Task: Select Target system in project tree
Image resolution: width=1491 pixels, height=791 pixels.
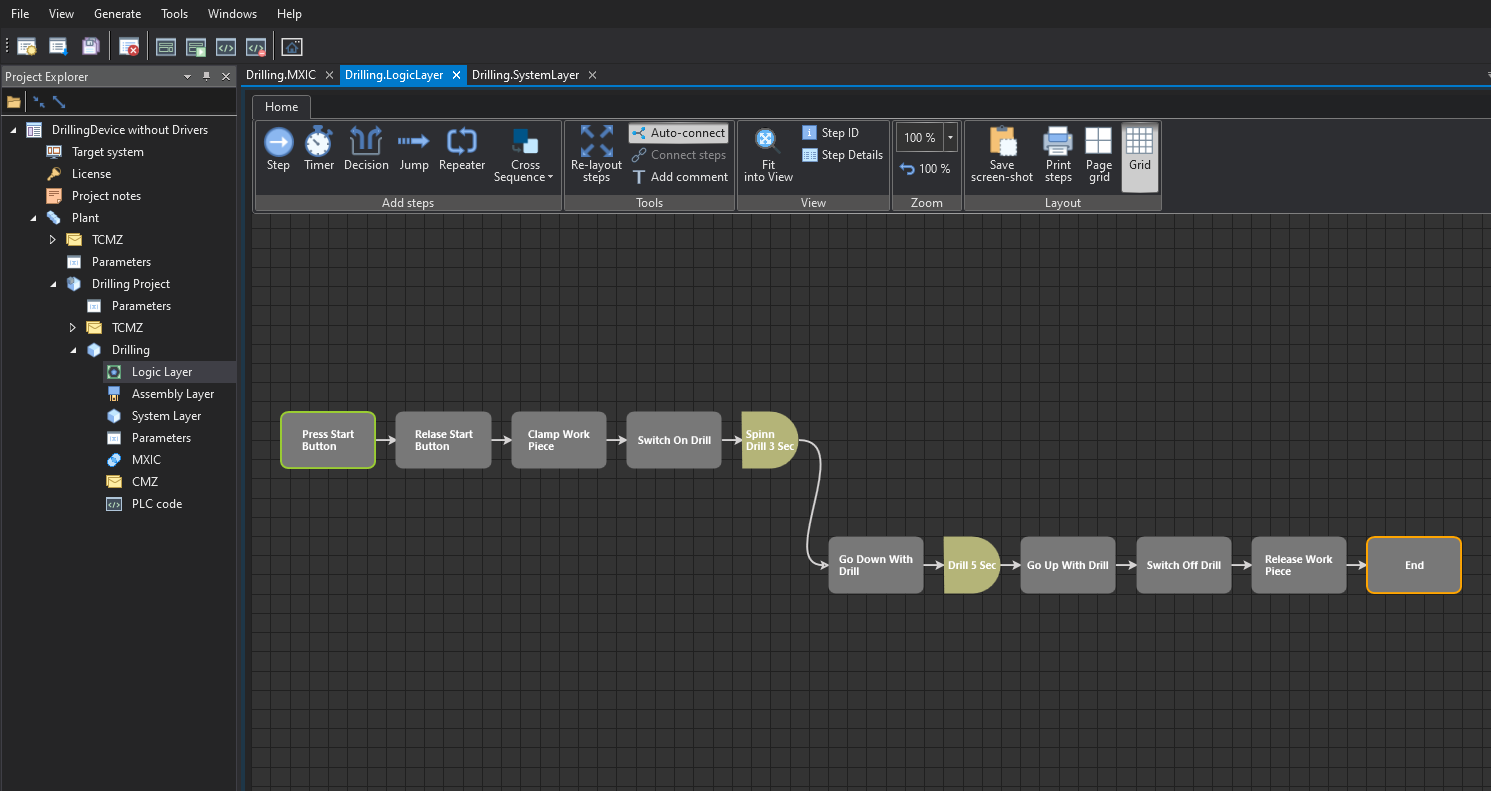Action: 107,152
